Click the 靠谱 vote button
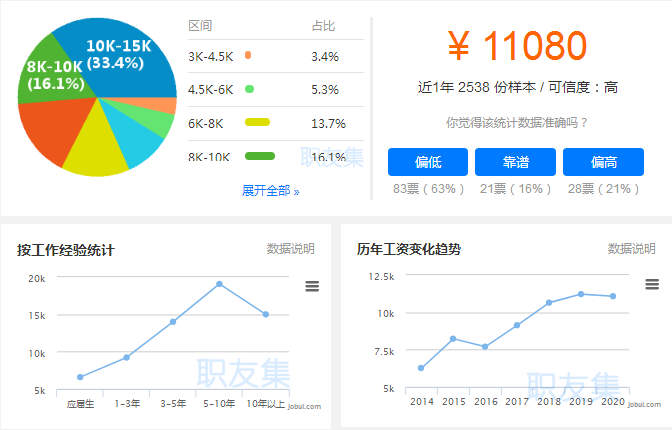Image resolution: width=672 pixels, height=430 pixels. click(515, 162)
